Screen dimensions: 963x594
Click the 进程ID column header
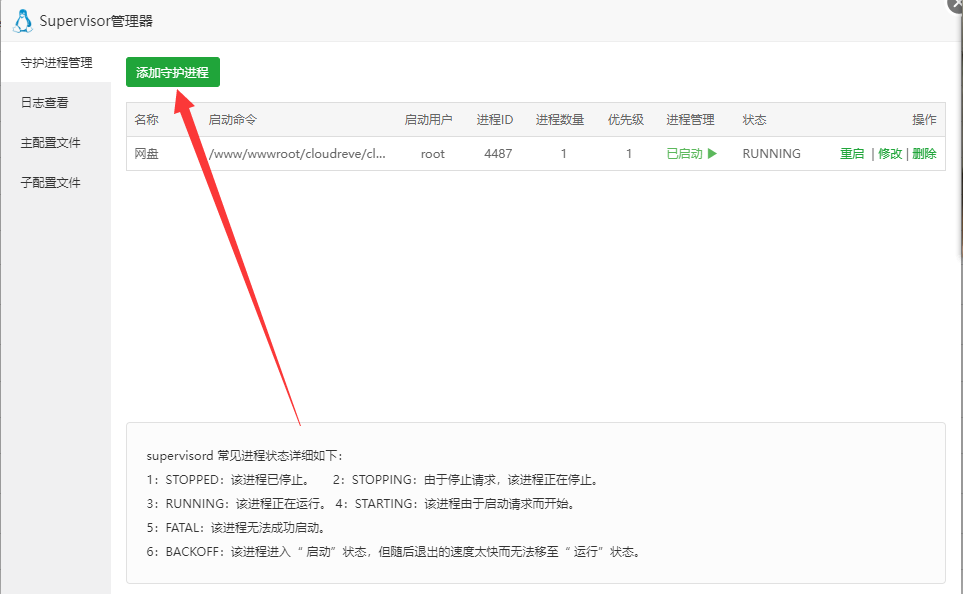[x=495, y=120]
